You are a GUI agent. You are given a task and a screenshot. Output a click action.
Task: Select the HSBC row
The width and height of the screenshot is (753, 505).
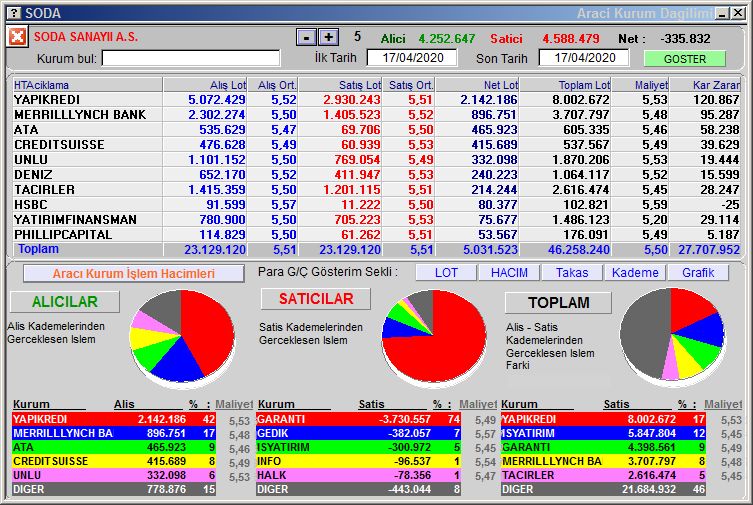pos(376,204)
